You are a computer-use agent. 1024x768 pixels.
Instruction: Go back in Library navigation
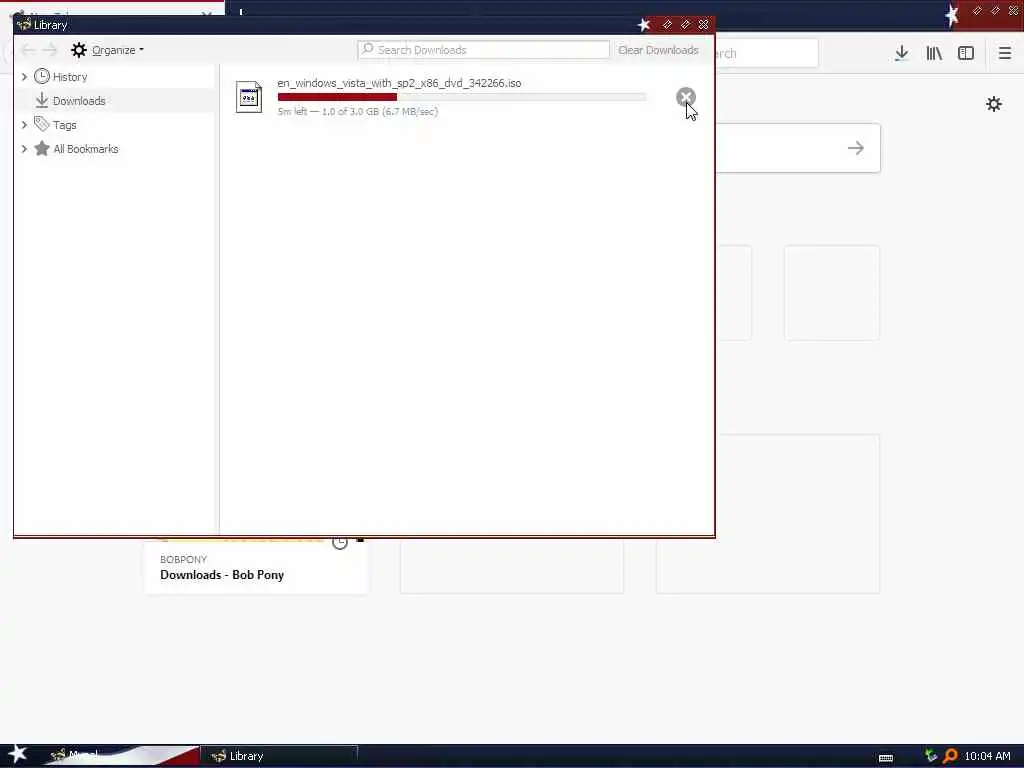click(x=27, y=50)
